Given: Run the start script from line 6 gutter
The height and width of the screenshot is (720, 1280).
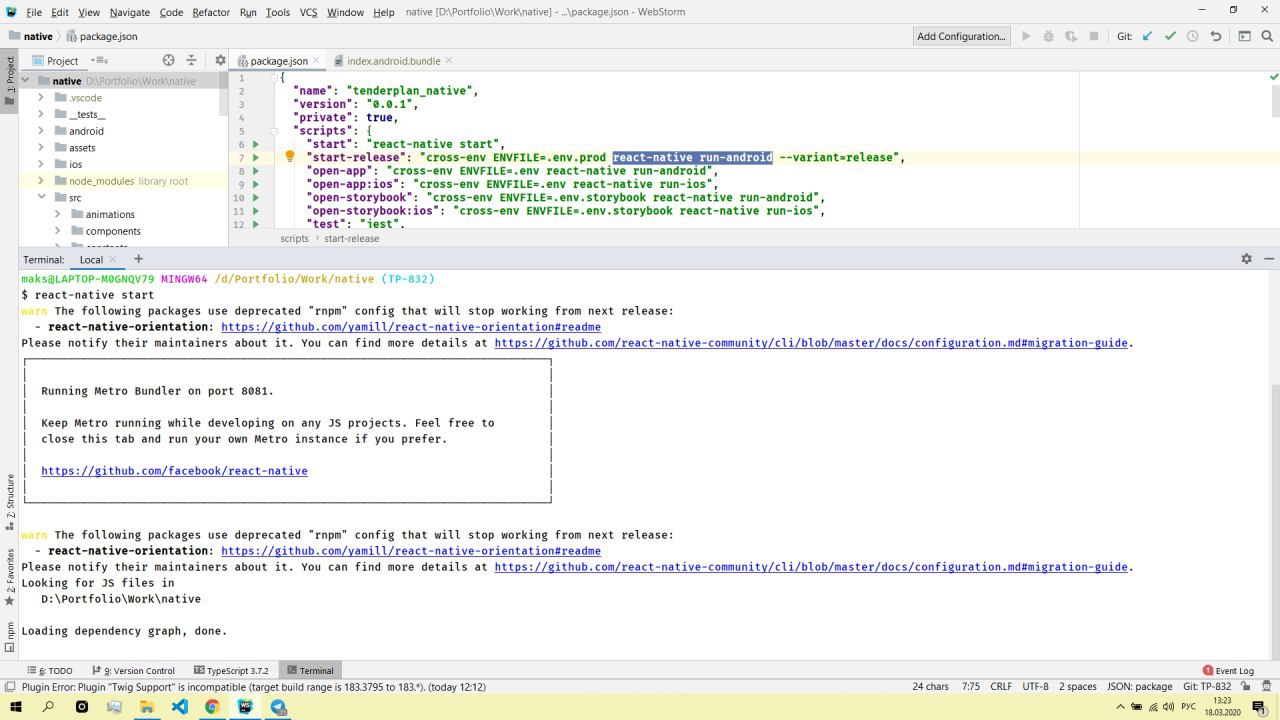Looking at the screenshot, I should point(256,144).
